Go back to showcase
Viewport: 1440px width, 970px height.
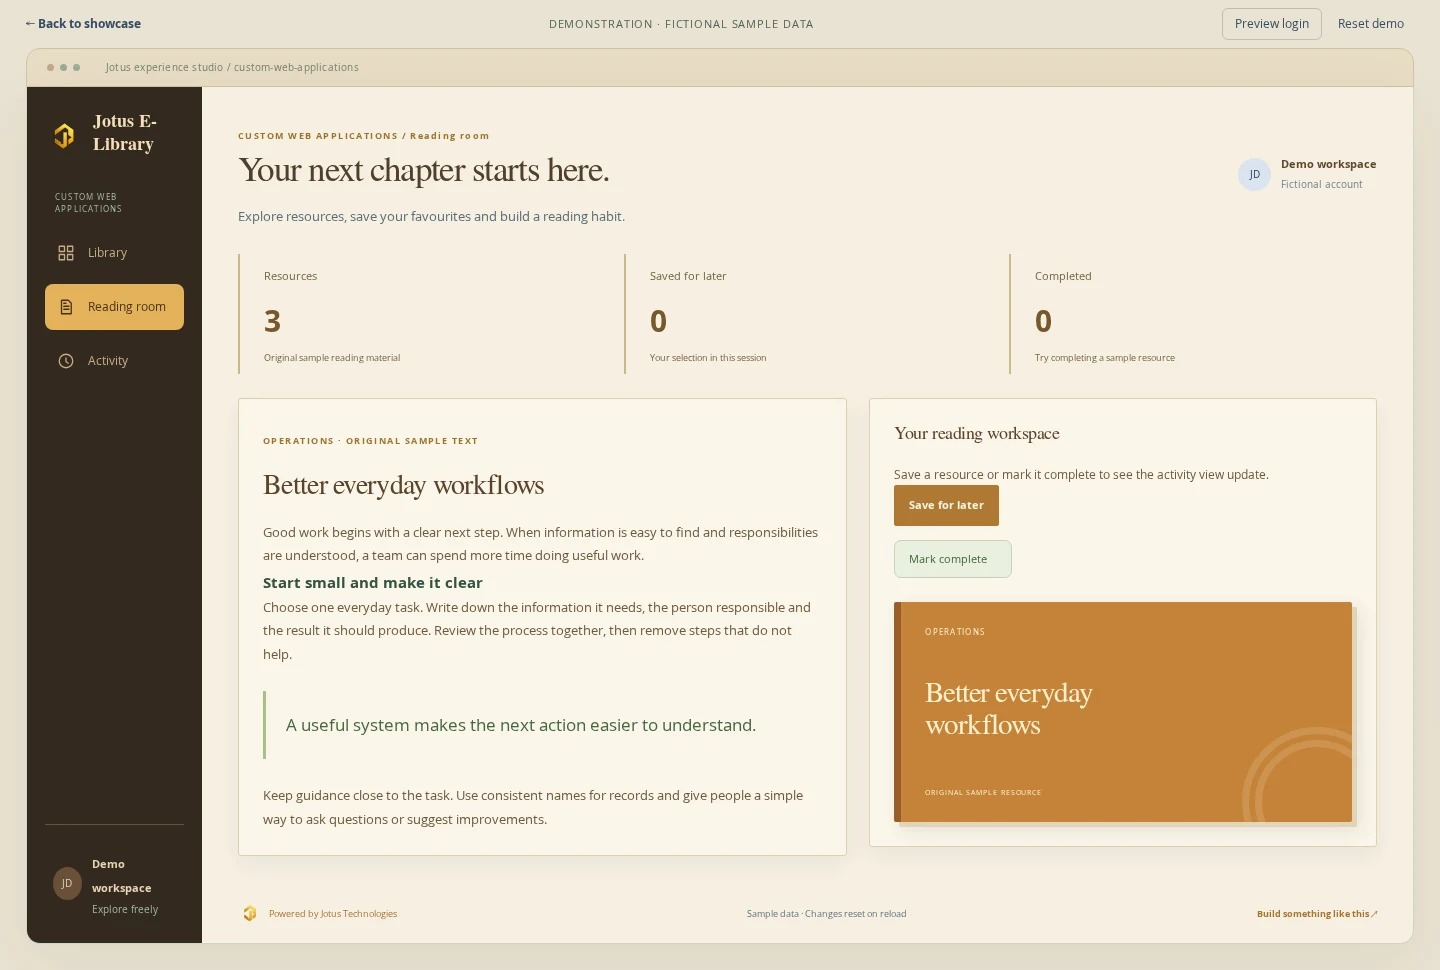[83, 23]
